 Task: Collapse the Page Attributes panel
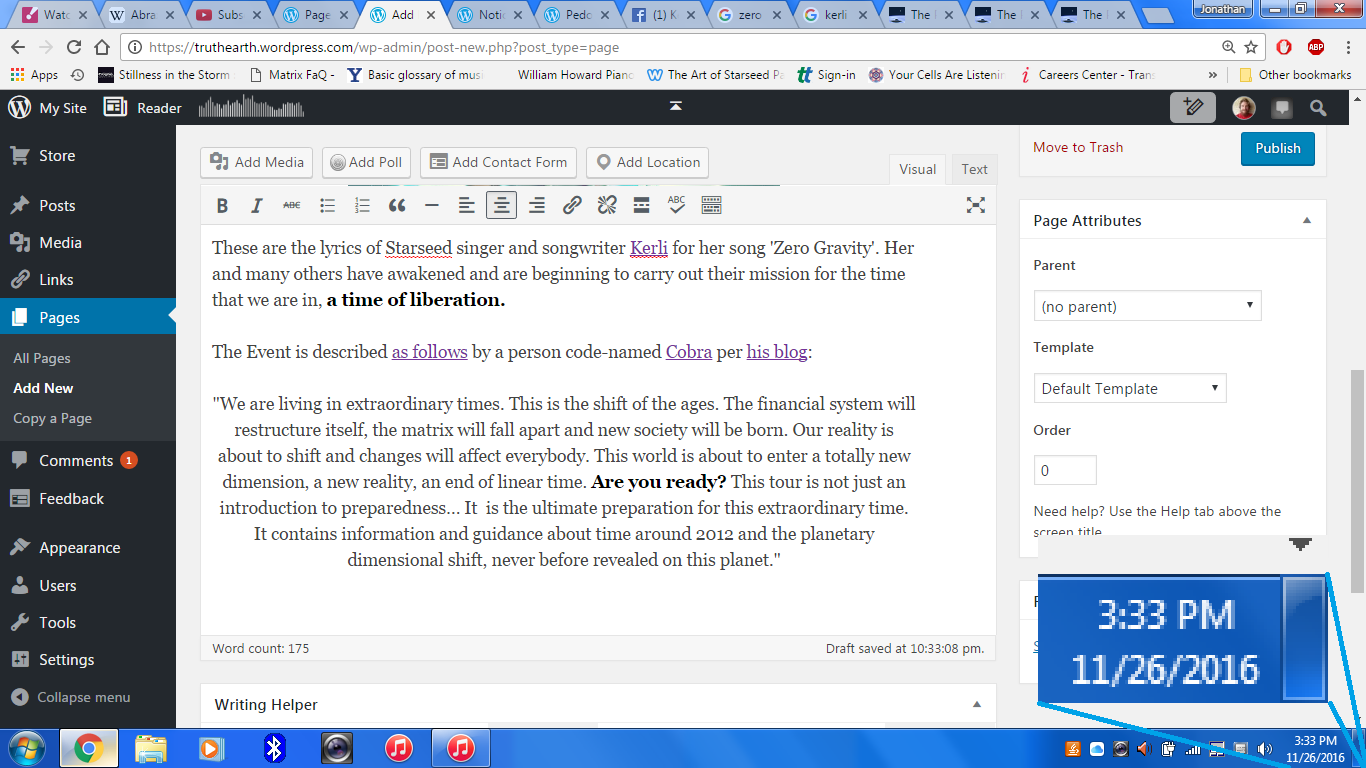(1306, 221)
